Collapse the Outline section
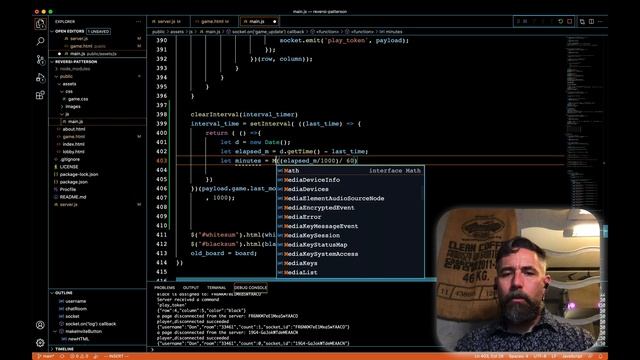The height and width of the screenshot is (360, 640). pyautogui.click(x=64, y=293)
